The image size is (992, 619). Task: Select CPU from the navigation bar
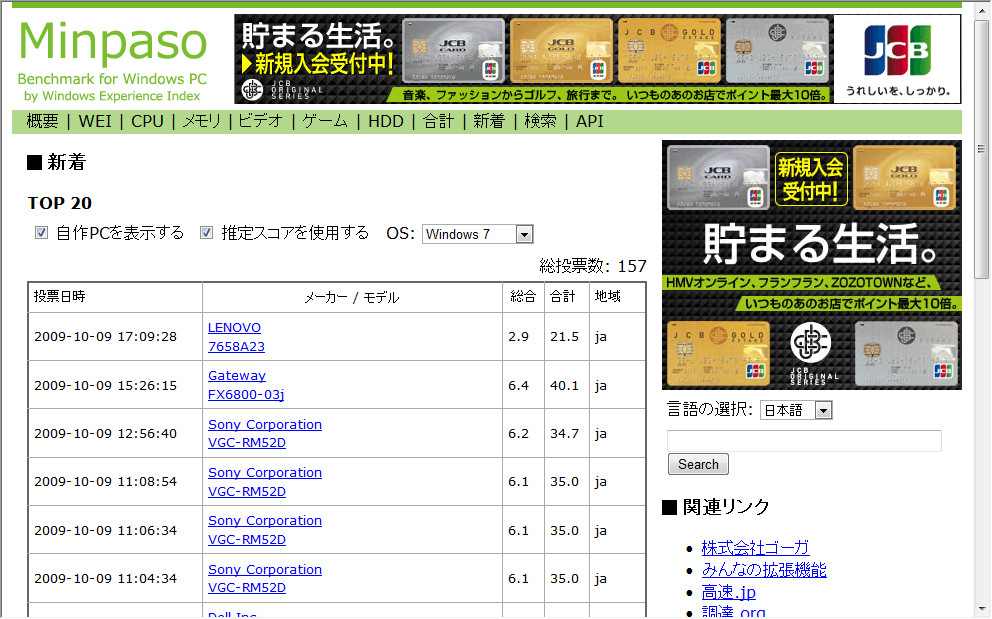pyautogui.click(x=146, y=120)
